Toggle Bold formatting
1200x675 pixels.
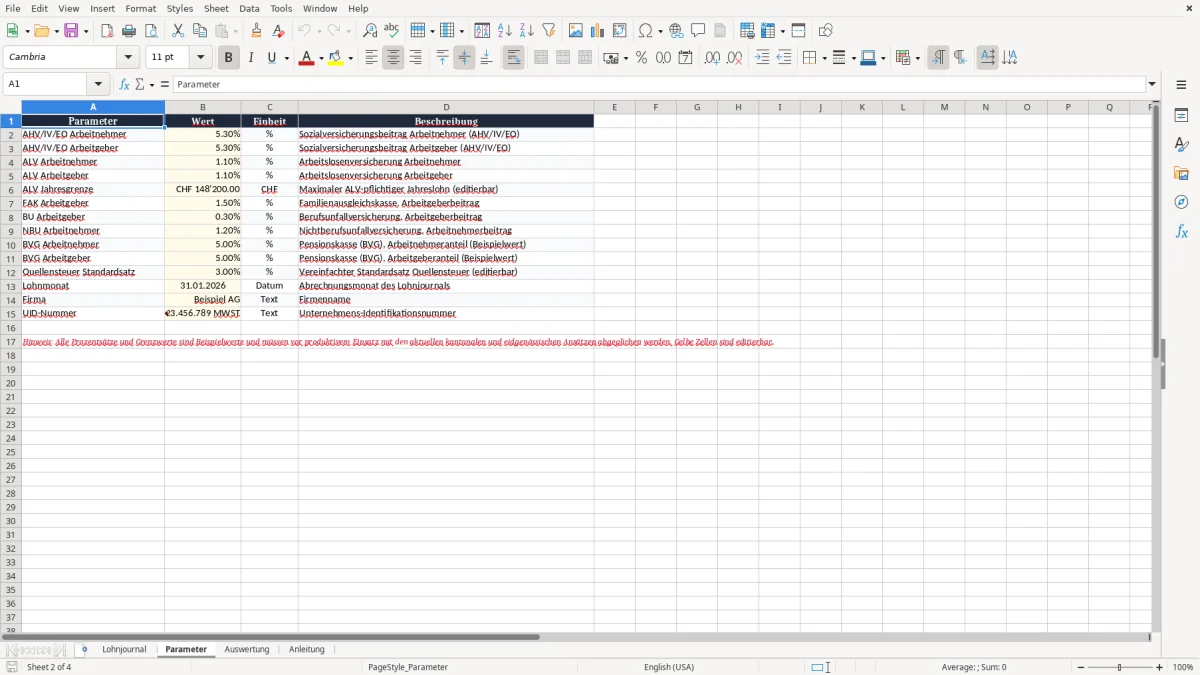click(x=228, y=58)
